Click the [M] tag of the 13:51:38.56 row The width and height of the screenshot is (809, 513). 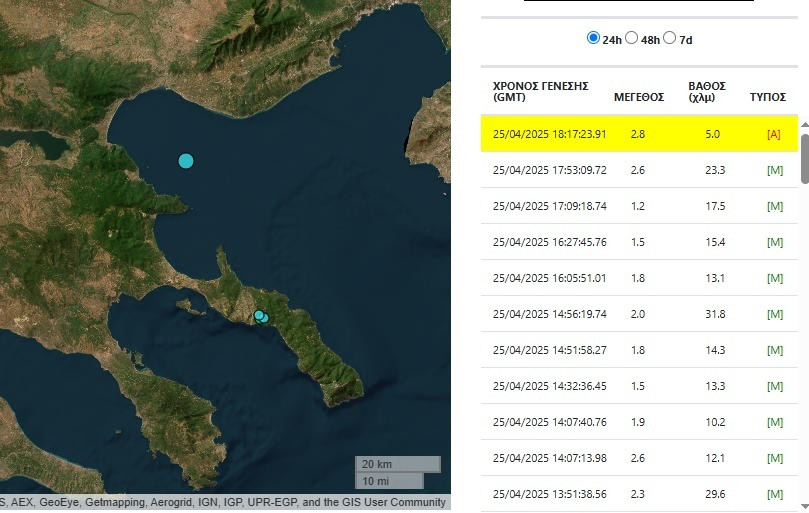point(775,494)
